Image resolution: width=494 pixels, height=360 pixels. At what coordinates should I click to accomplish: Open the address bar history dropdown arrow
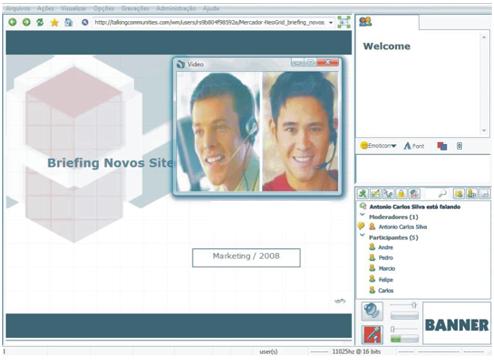(x=331, y=23)
